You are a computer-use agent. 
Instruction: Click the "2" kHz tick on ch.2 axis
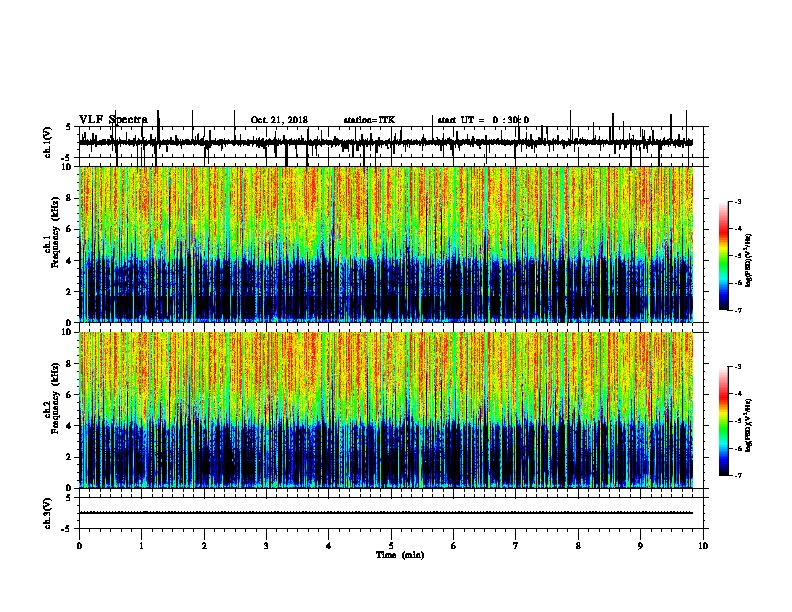(70, 457)
